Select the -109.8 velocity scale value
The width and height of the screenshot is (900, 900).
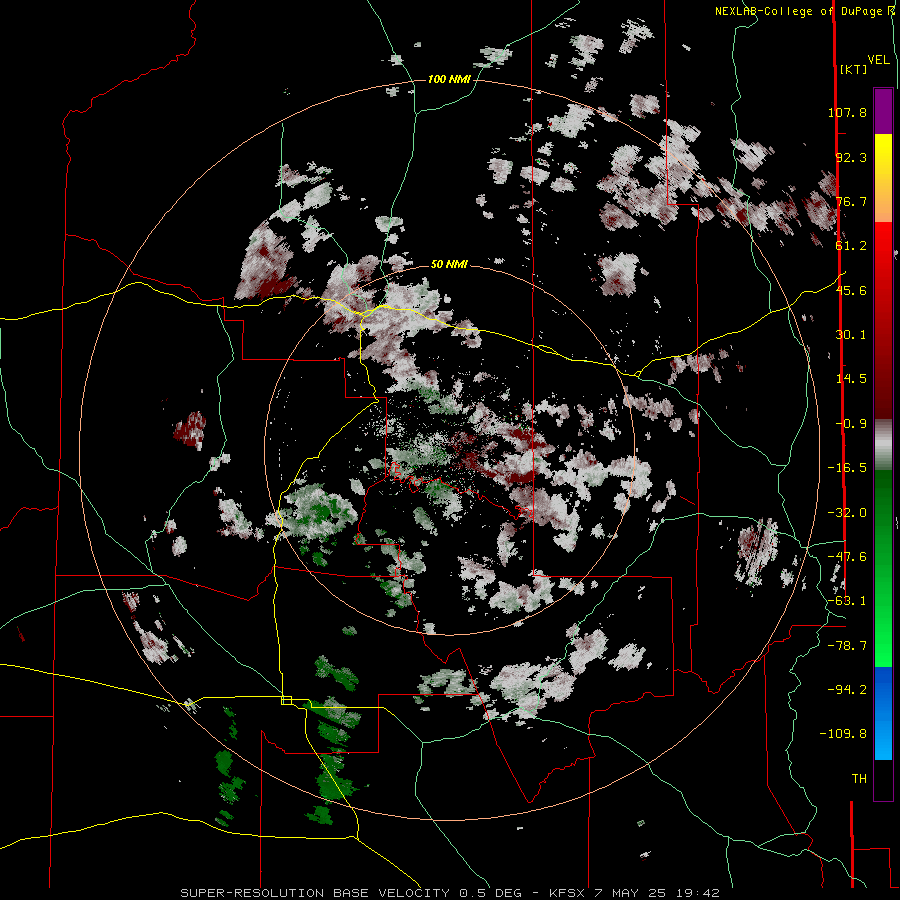843,734
